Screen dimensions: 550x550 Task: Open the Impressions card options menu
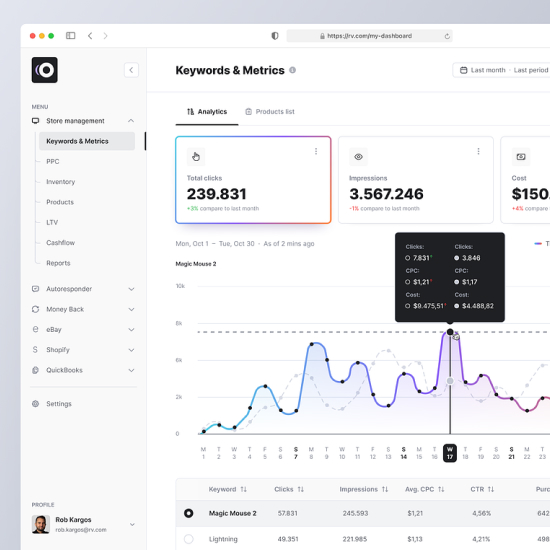(x=478, y=151)
